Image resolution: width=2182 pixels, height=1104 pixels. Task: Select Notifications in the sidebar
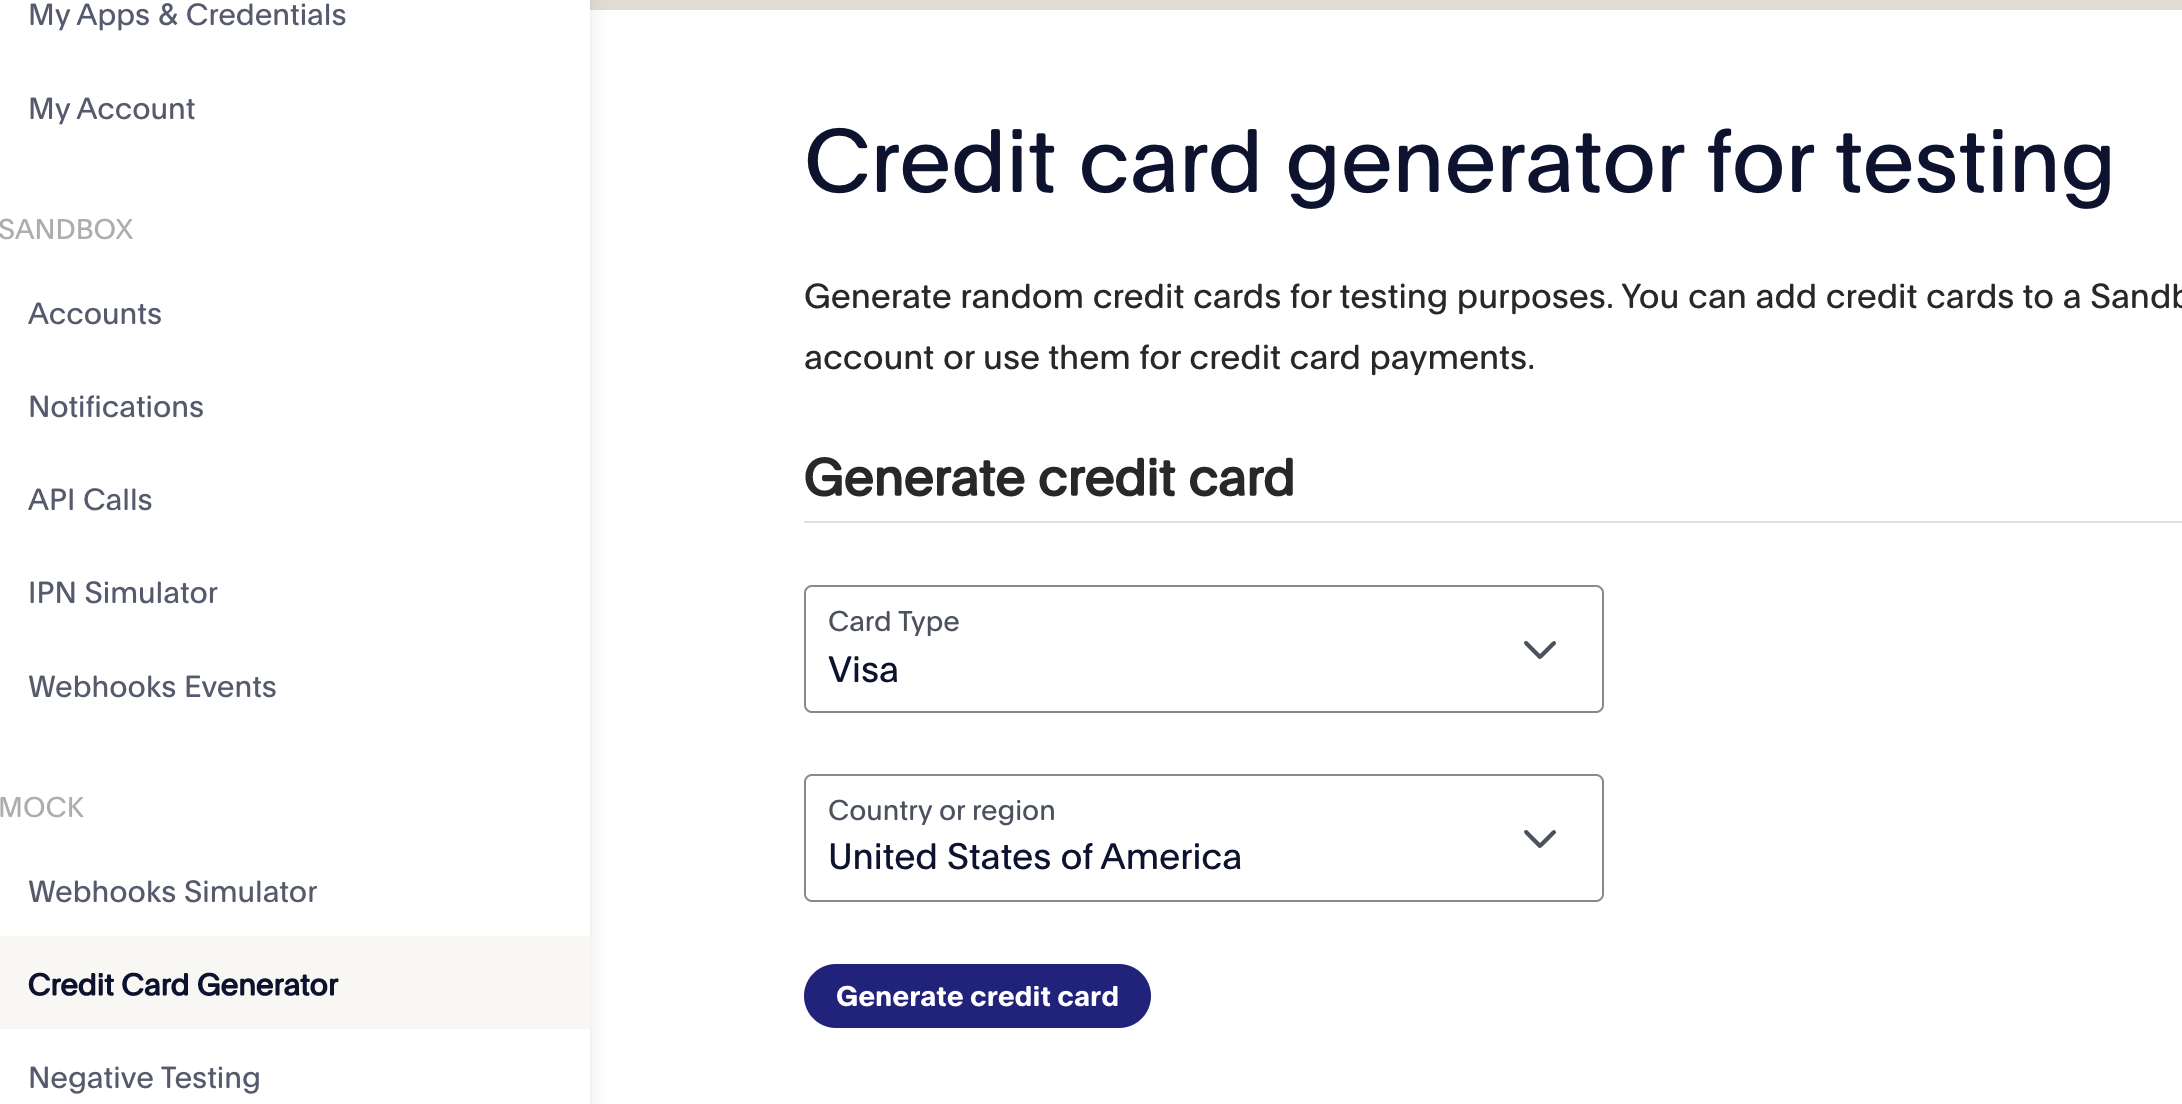coord(116,407)
